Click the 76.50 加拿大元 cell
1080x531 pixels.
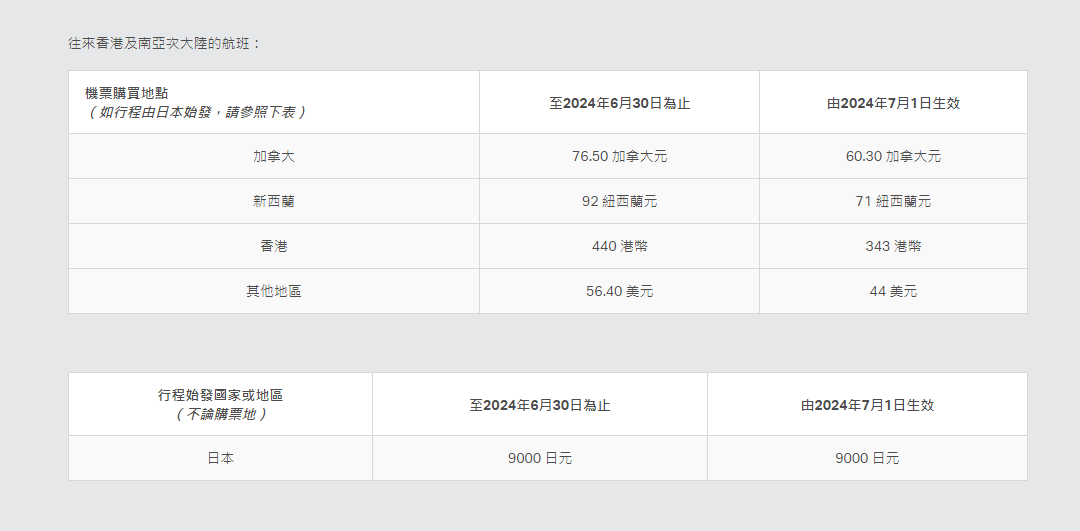[619, 157]
